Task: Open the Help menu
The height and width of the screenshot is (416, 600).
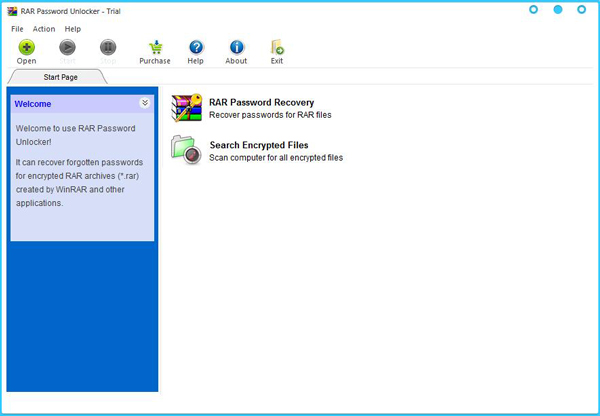Action: [x=73, y=29]
